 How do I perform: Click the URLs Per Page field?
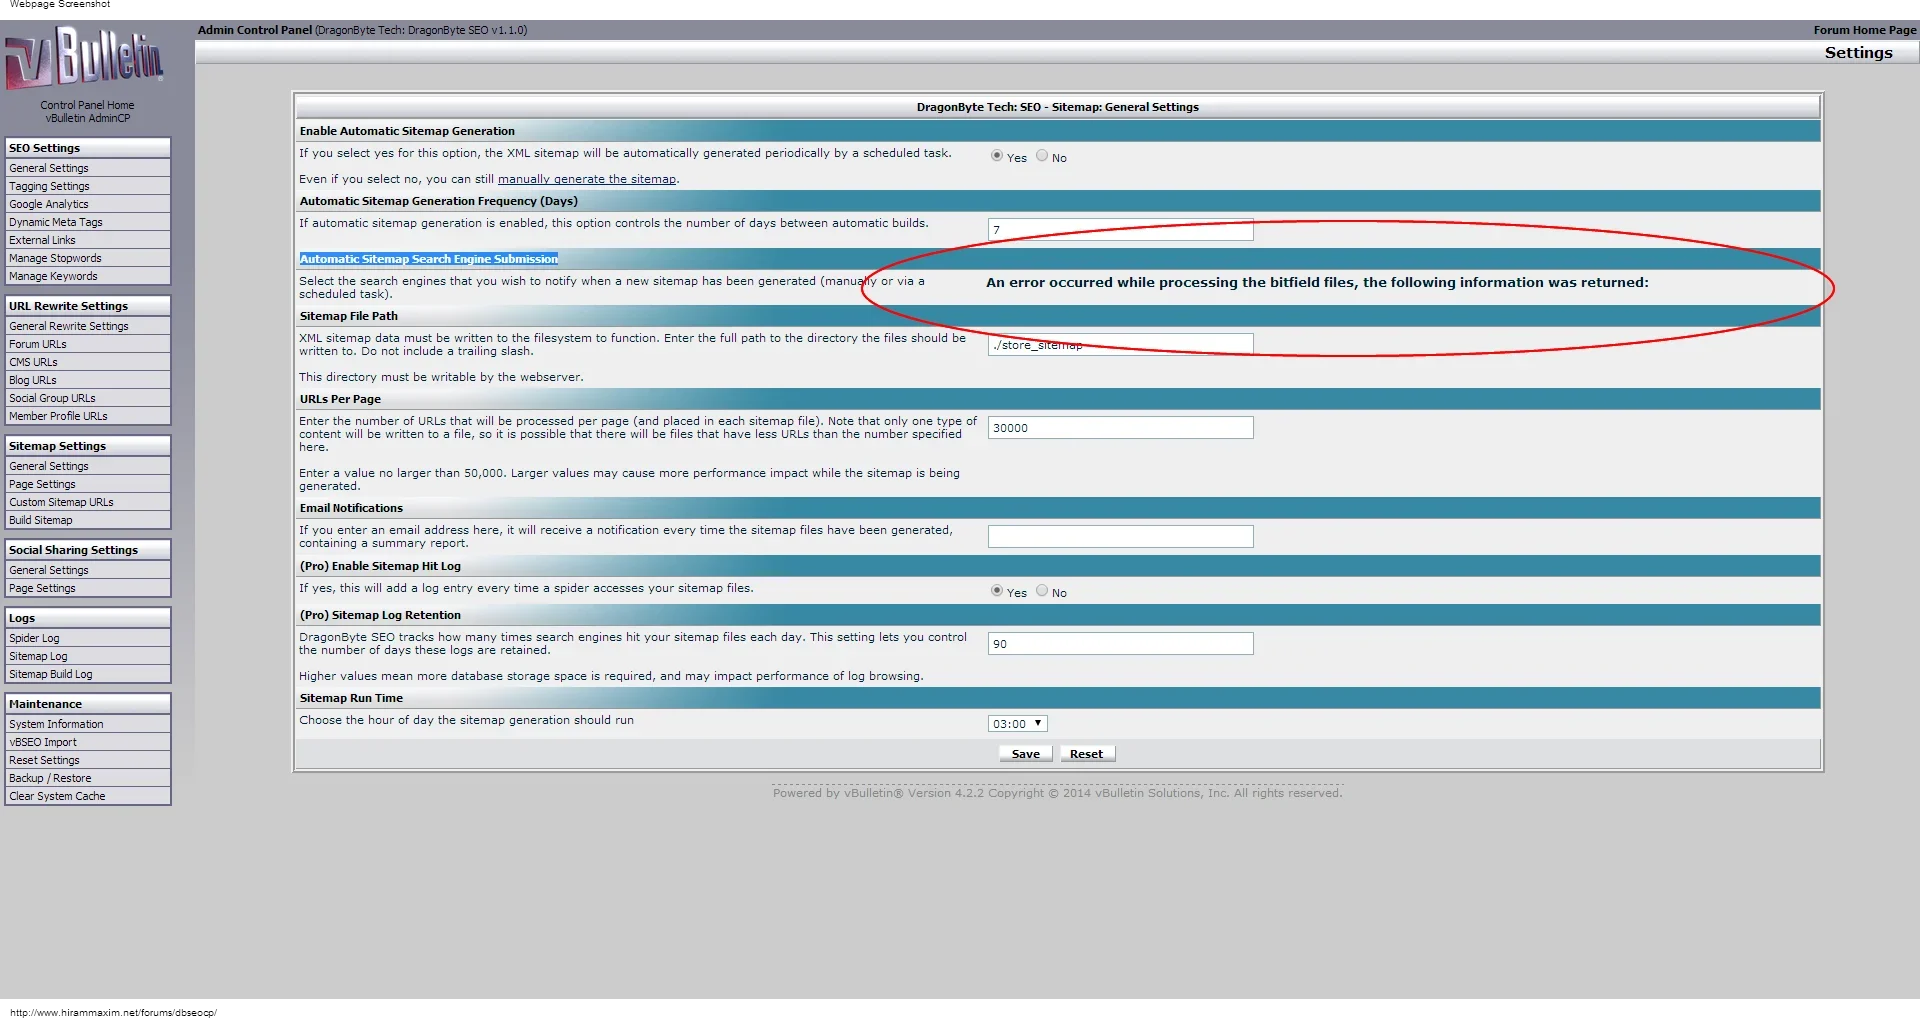click(1120, 428)
